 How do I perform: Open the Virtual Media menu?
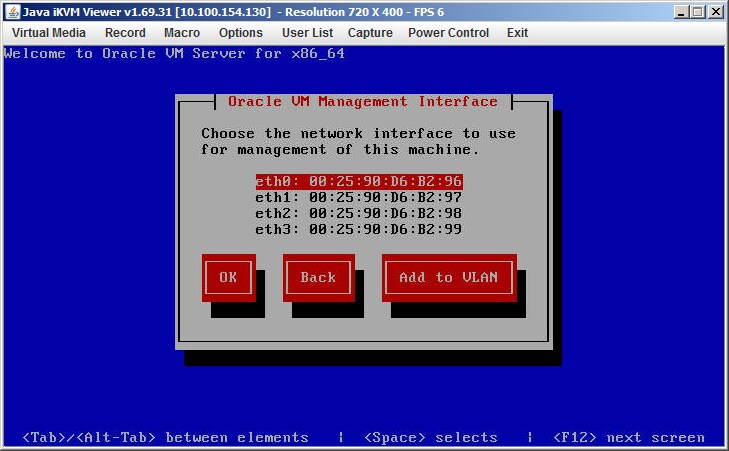coord(49,33)
